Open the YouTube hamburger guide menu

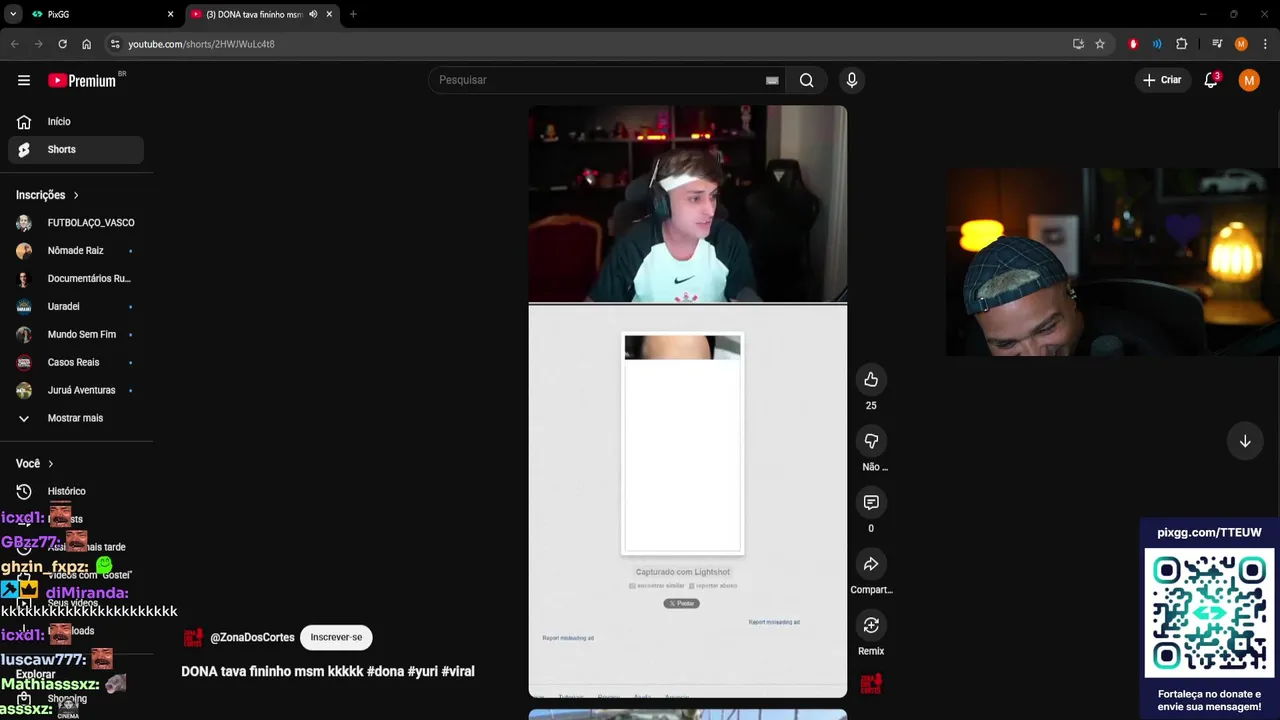point(24,80)
